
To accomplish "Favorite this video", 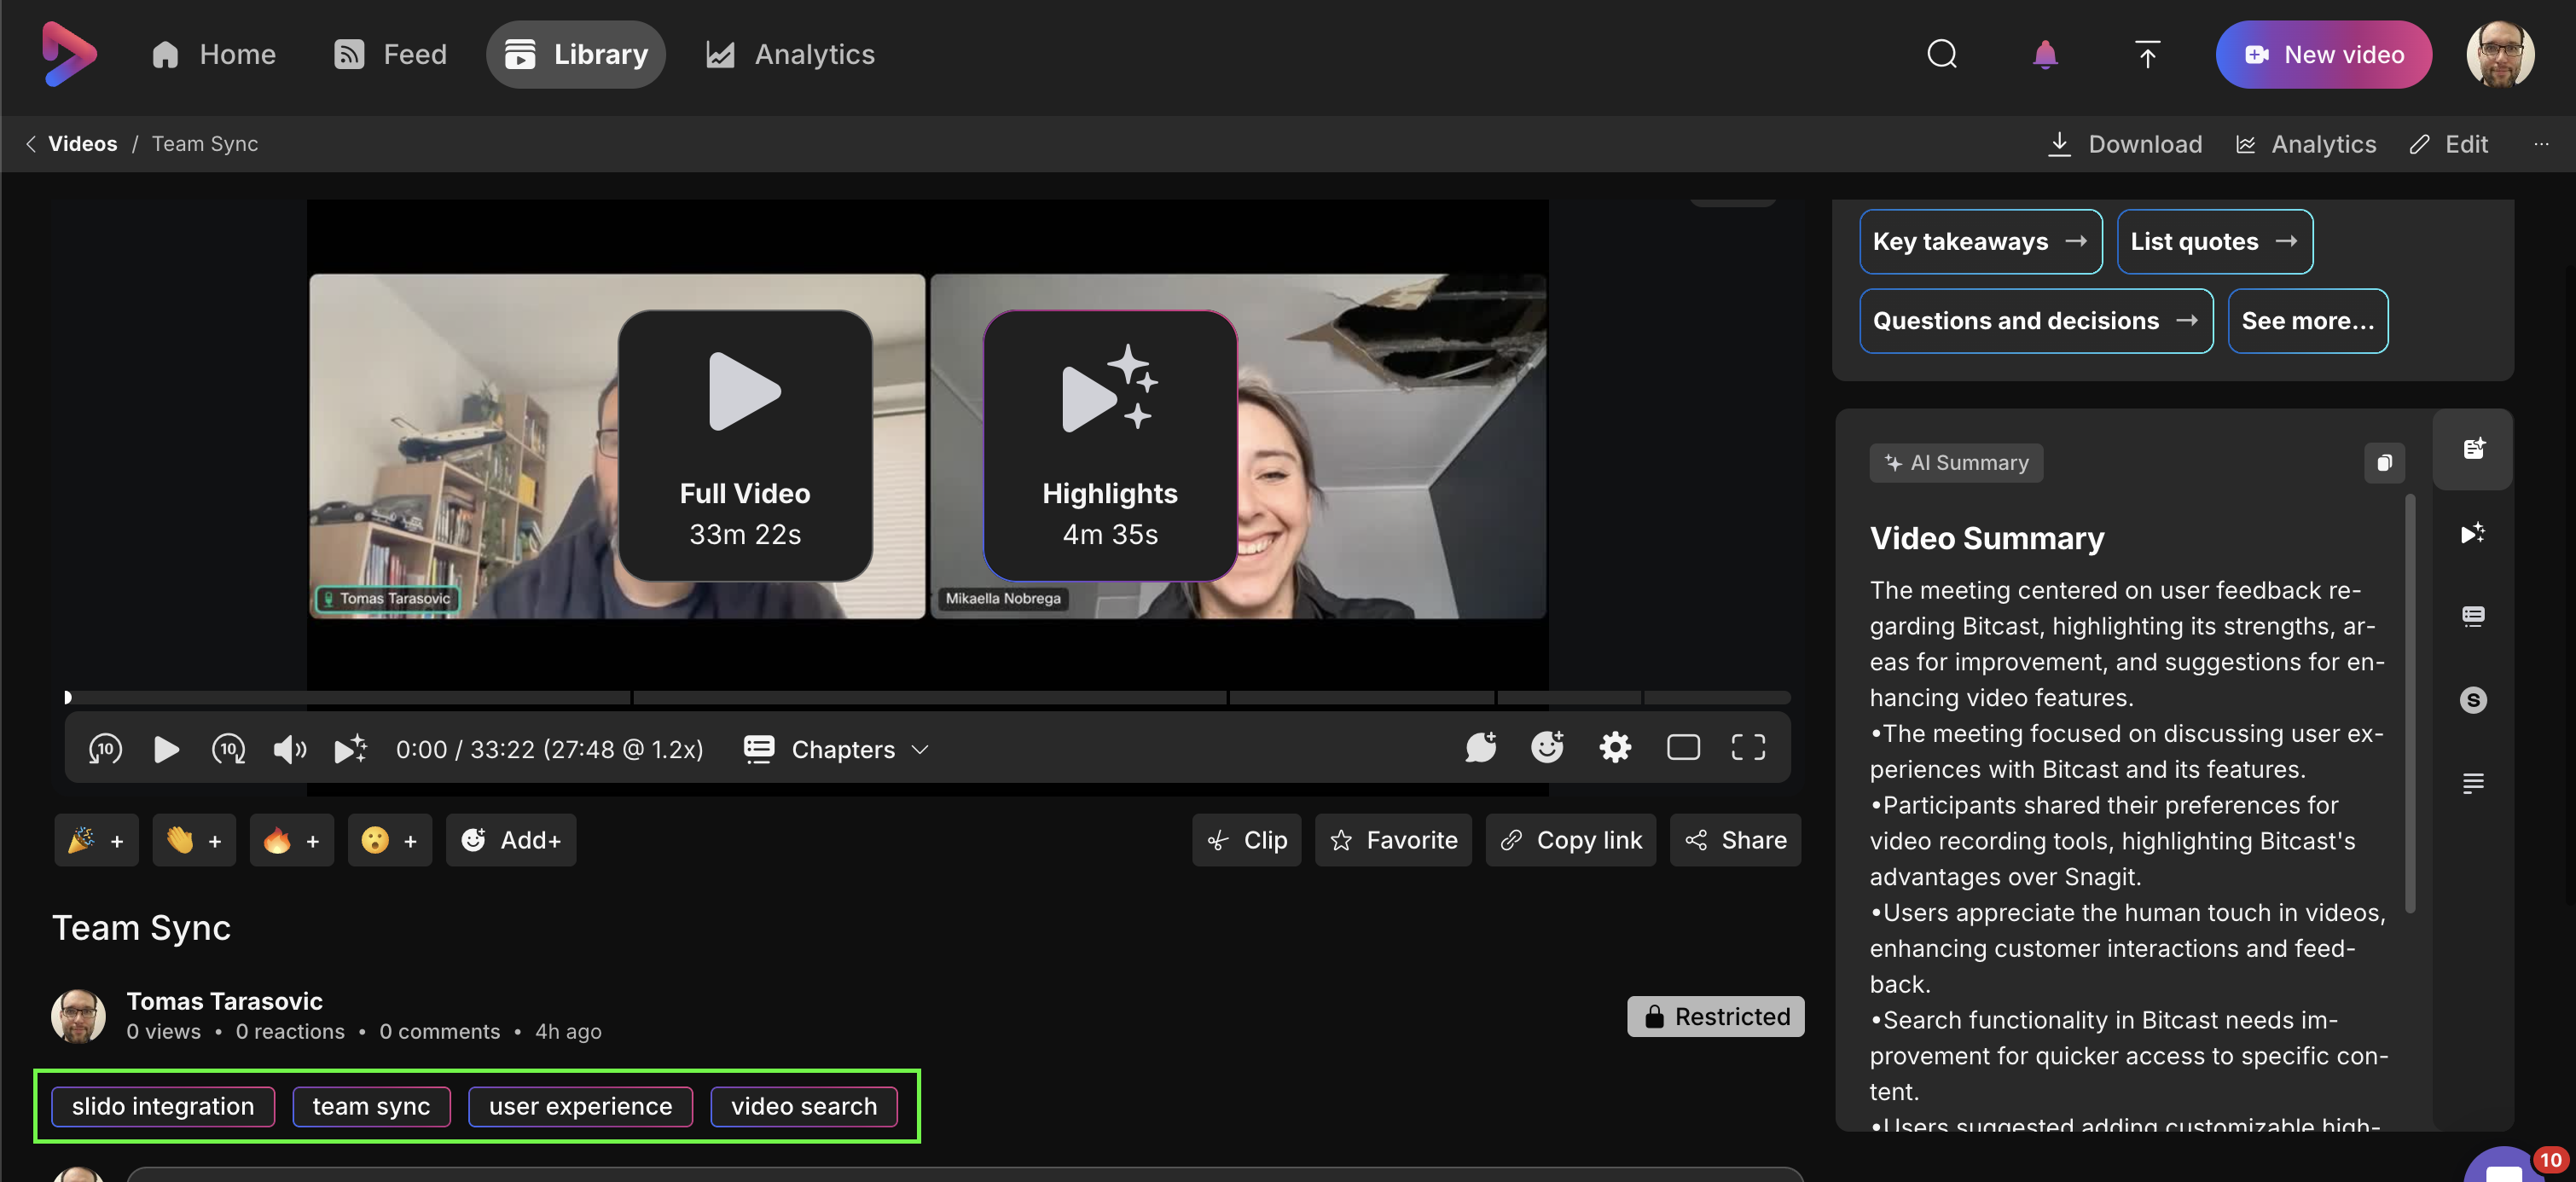I will (1393, 840).
